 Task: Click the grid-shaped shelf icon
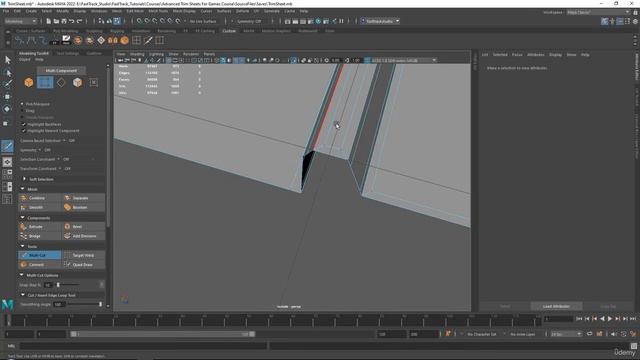coord(136,40)
